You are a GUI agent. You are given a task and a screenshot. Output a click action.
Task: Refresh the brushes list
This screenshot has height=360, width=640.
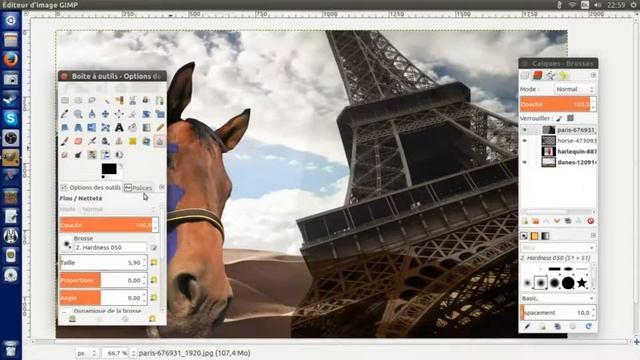click(x=588, y=326)
